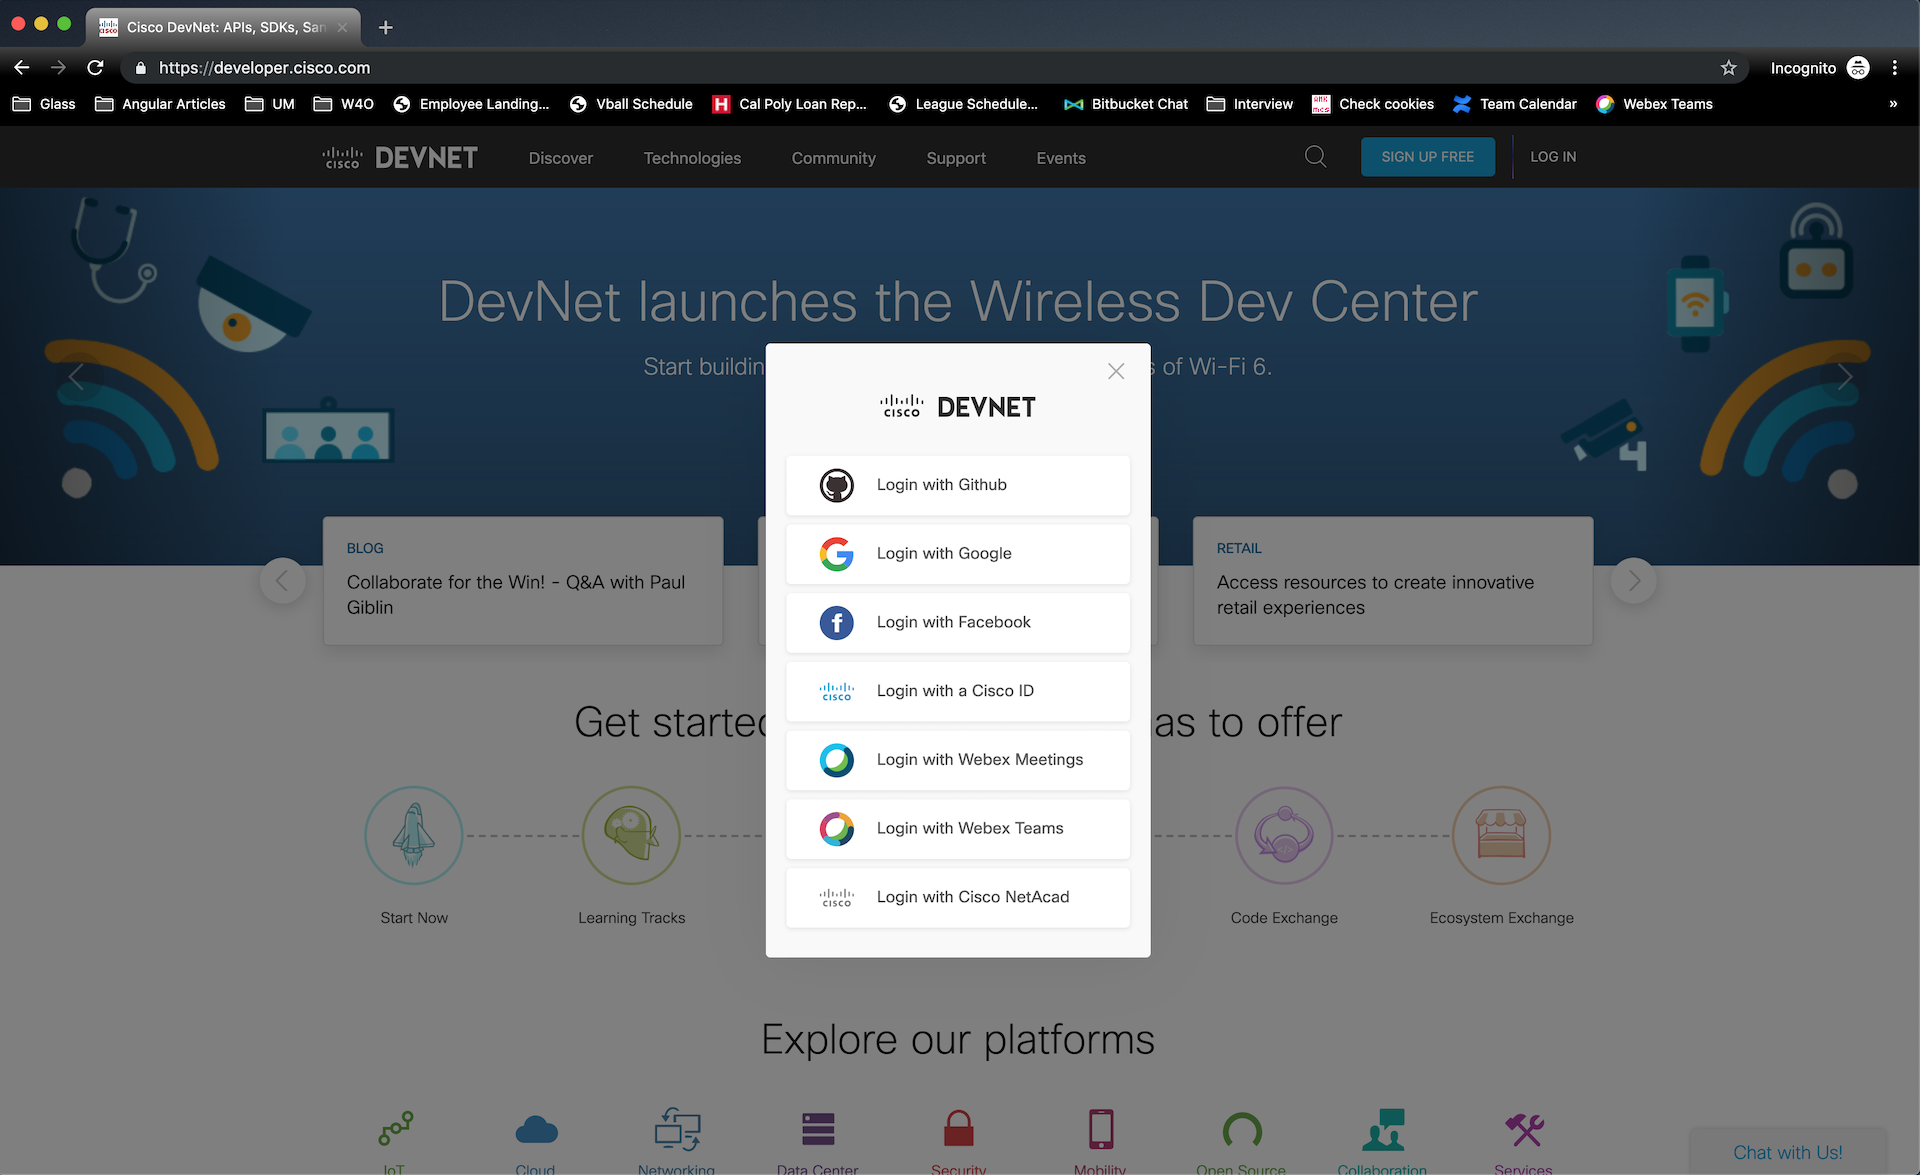Screen dimensions: 1920x1175
Task: Open the Chat with Us widget
Action: coord(1788,1152)
